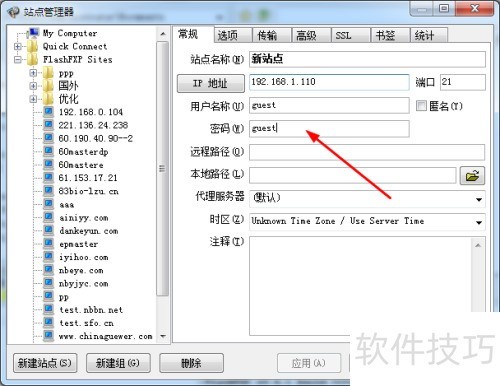This screenshot has height=386, width=500.
Task: Click the Quick Connect folder icon
Action: click(33, 46)
